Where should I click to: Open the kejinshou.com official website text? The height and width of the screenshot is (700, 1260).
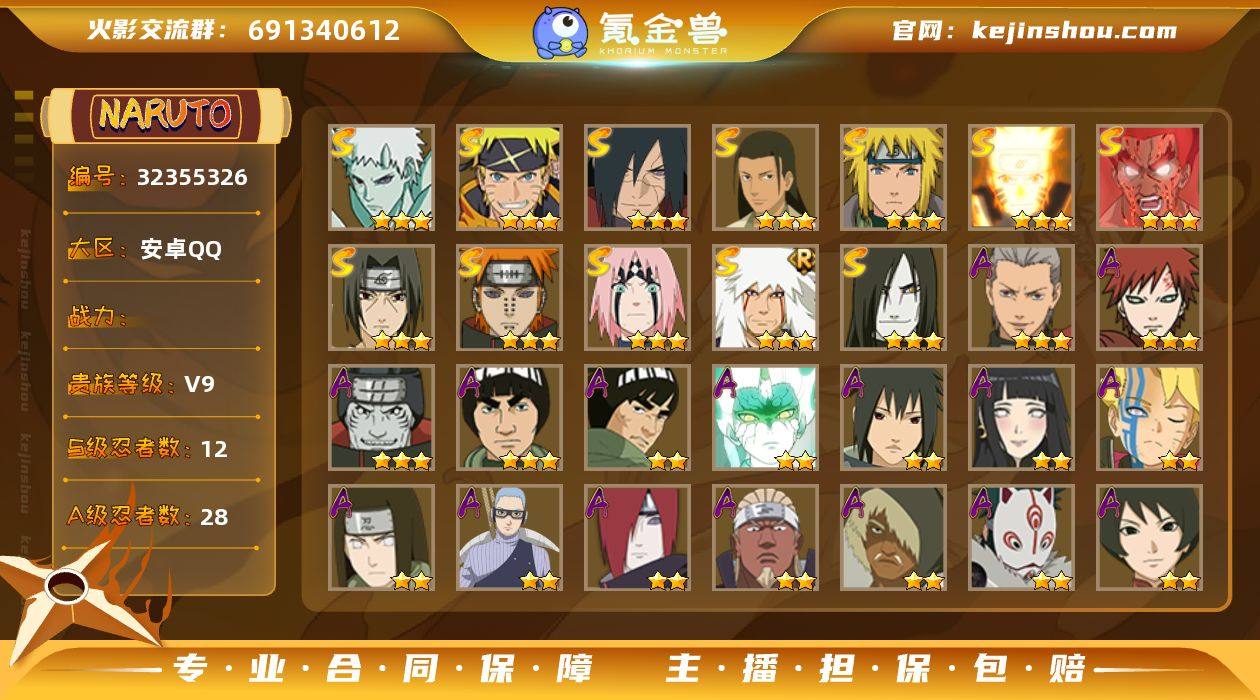coord(1034,30)
